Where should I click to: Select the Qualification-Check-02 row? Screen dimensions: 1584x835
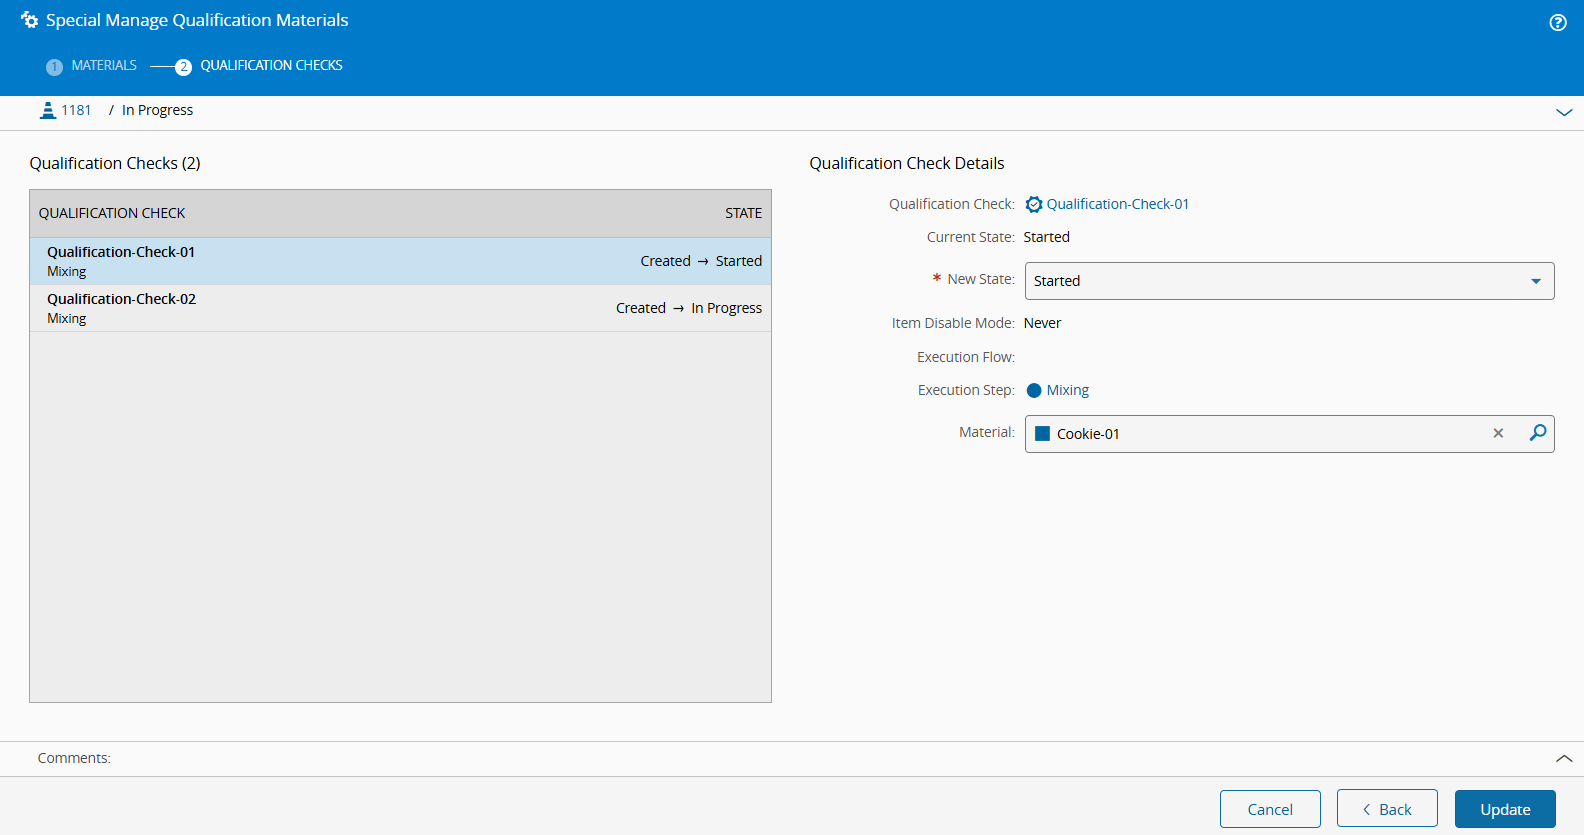pyautogui.click(x=400, y=308)
